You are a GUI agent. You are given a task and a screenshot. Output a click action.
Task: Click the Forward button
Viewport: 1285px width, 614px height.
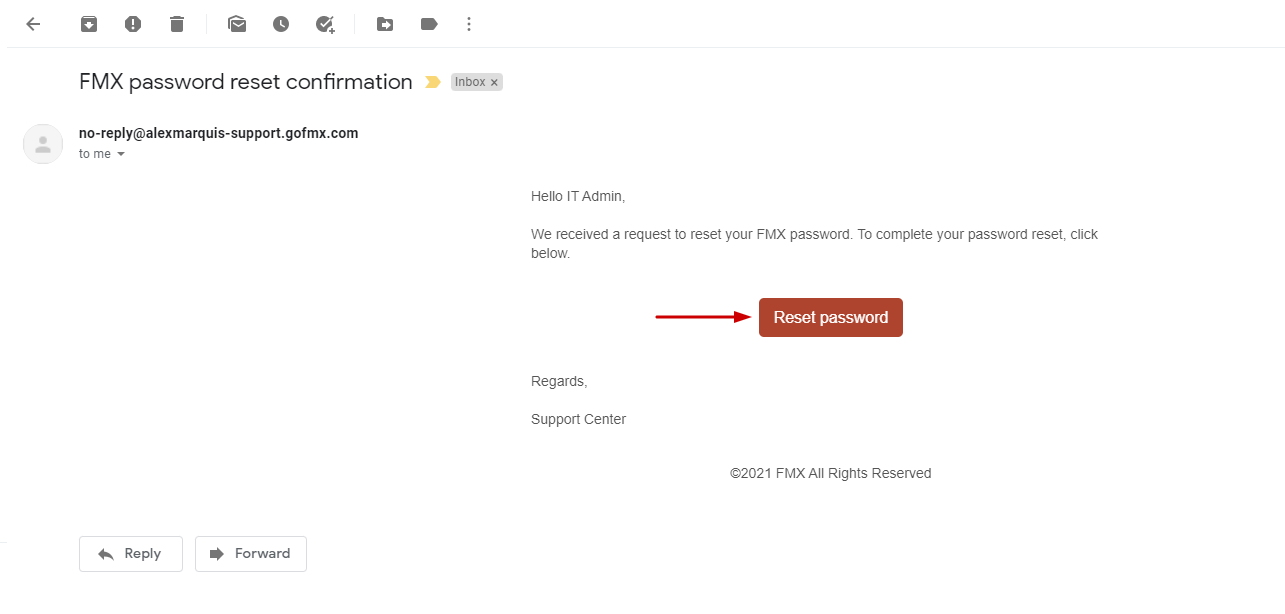click(x=251, y=554)
